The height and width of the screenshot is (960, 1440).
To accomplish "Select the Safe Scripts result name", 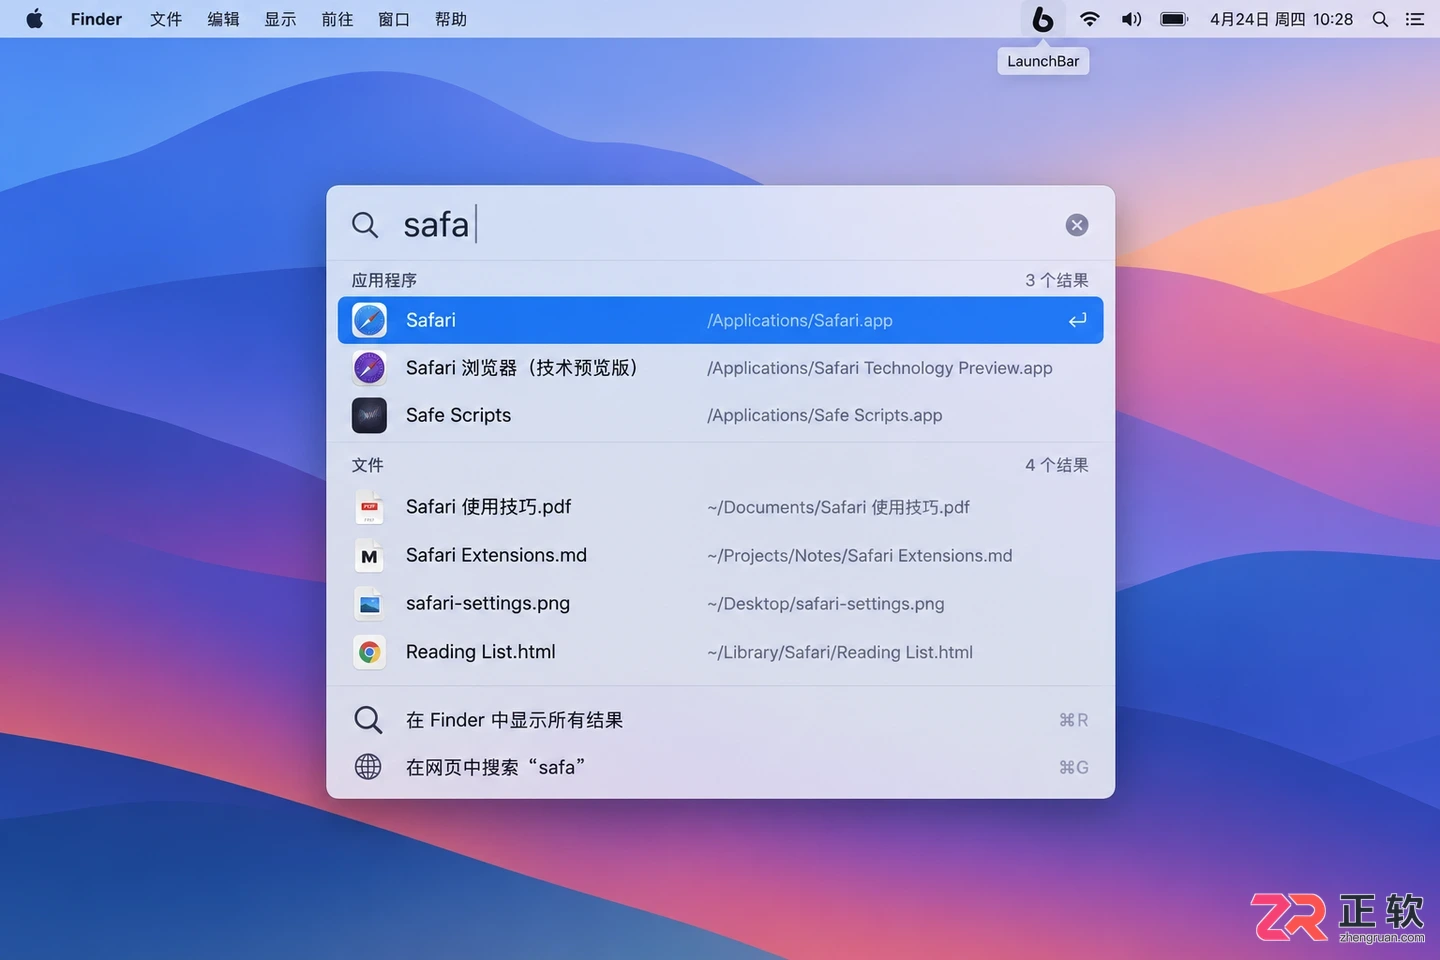I will 458,415.
